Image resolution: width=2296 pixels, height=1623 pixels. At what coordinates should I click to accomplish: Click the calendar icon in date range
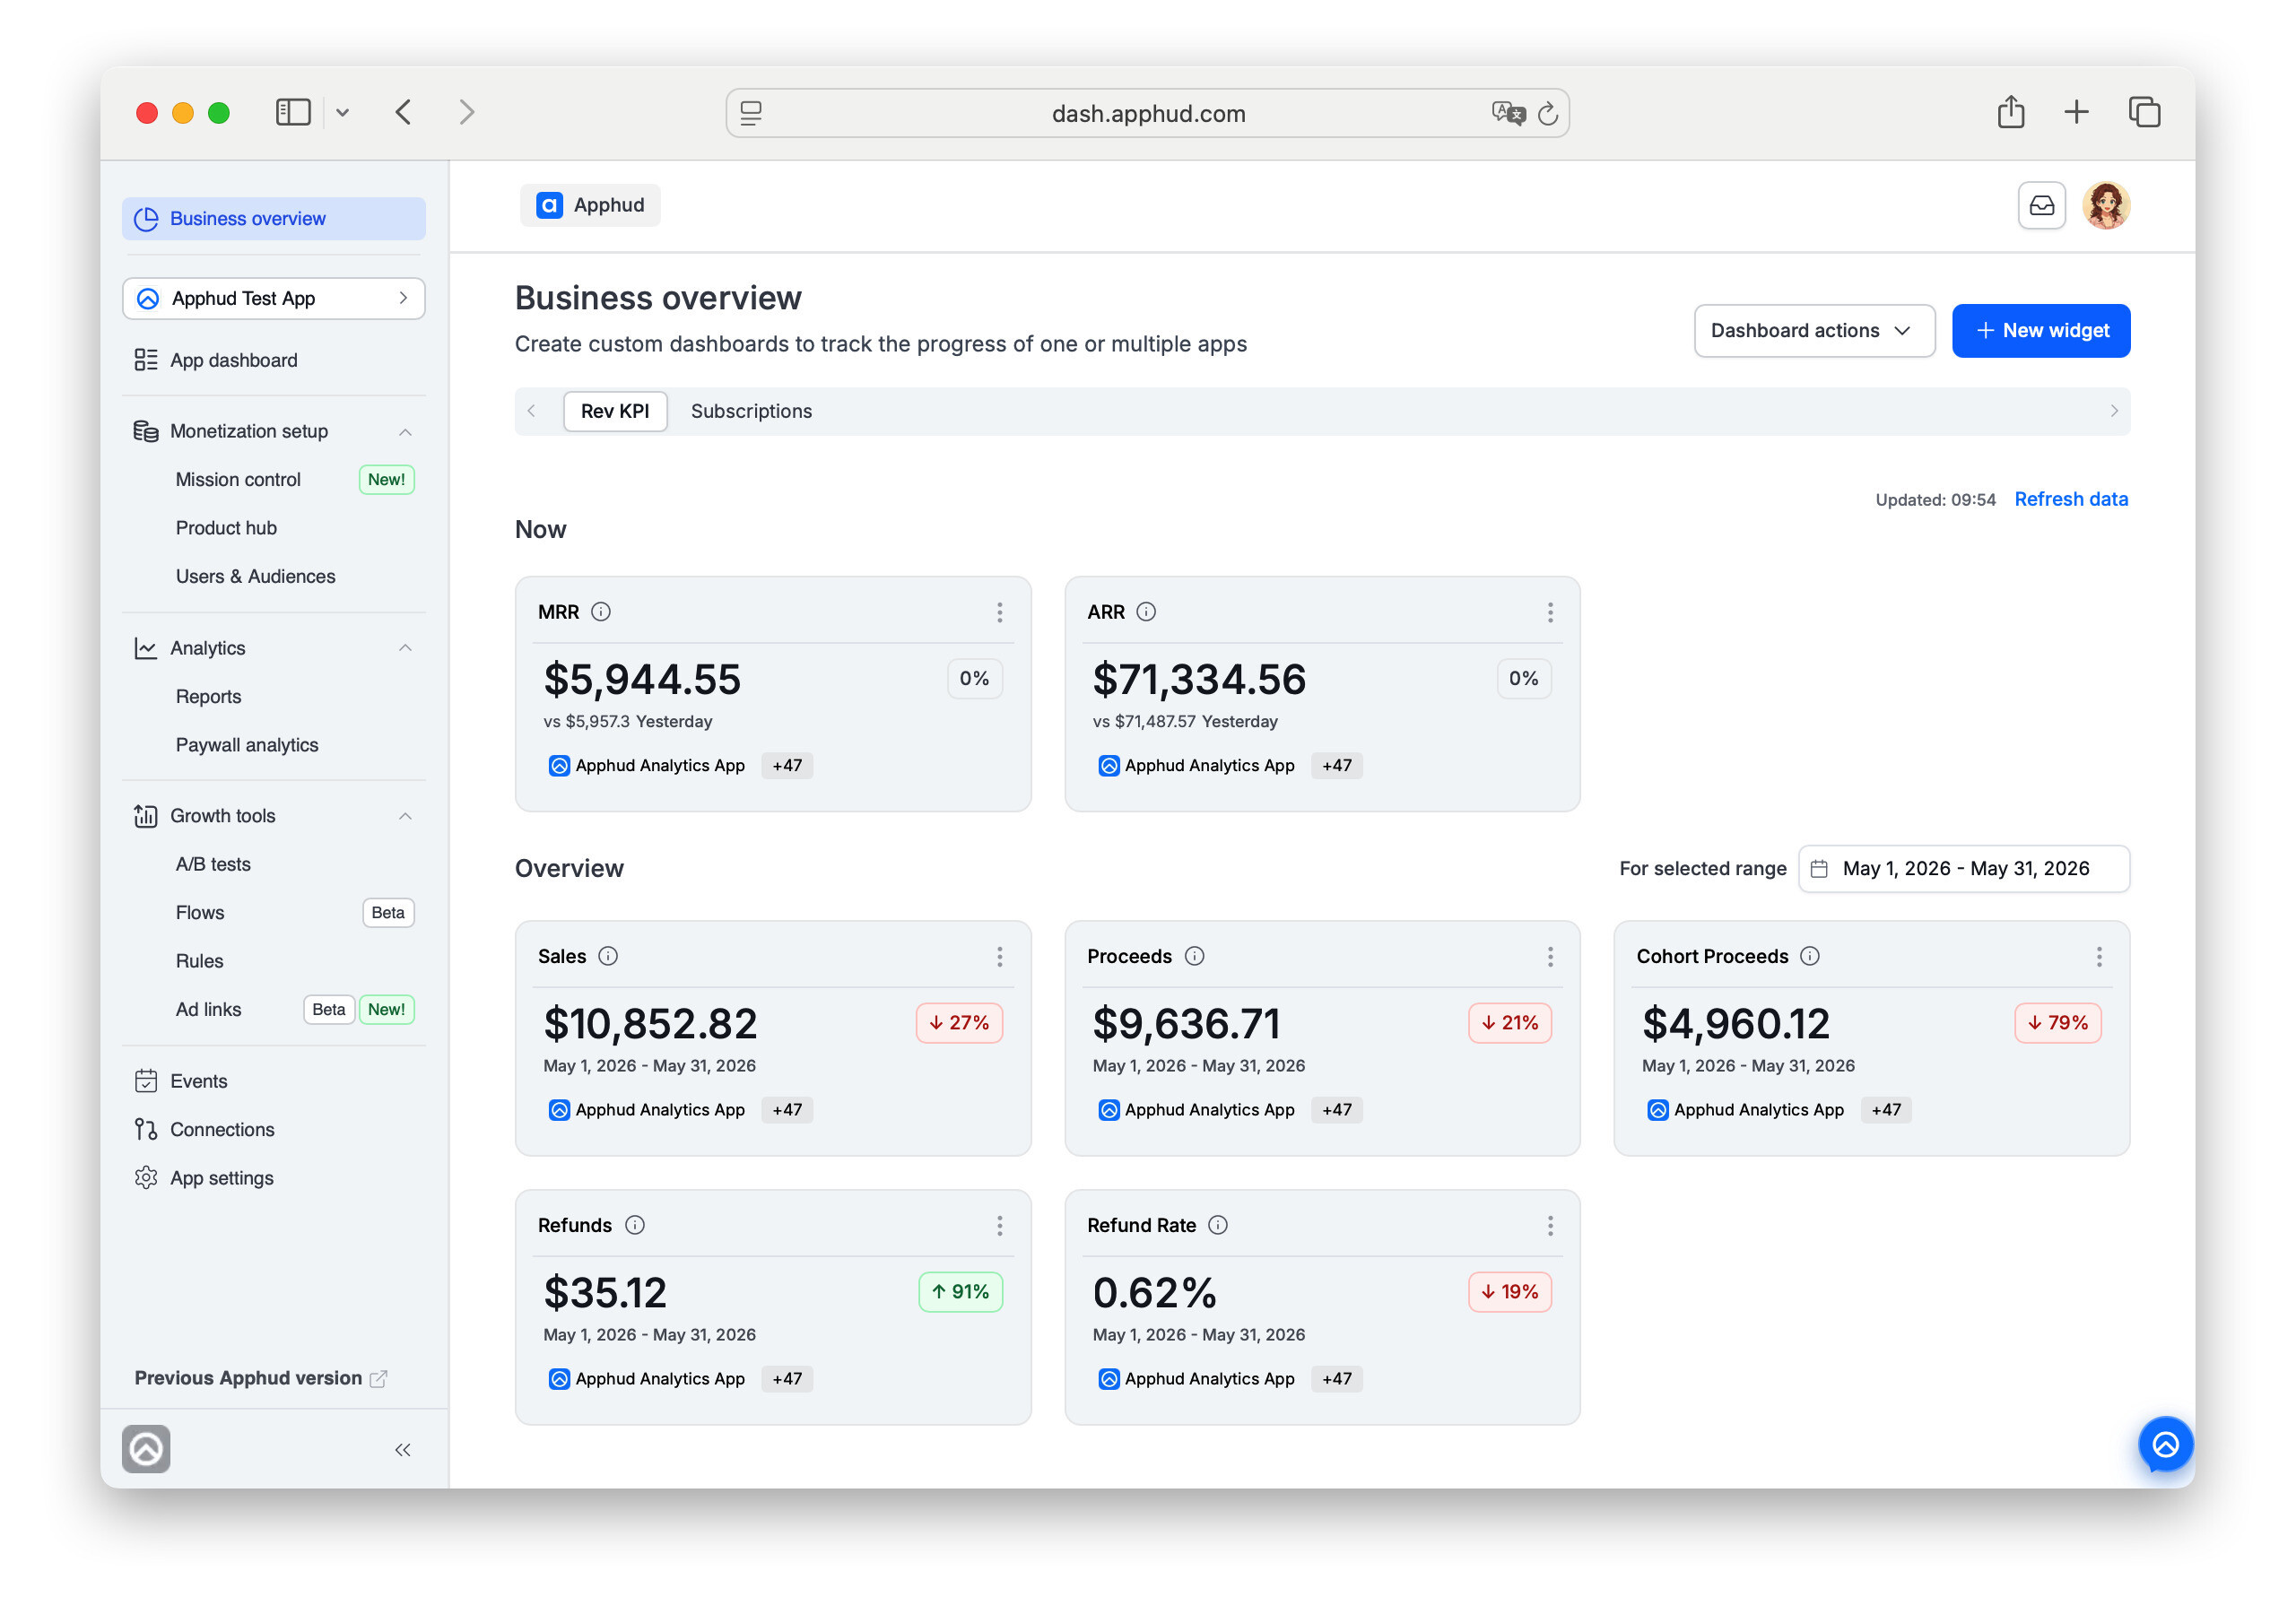click(x=1819, y=869)
